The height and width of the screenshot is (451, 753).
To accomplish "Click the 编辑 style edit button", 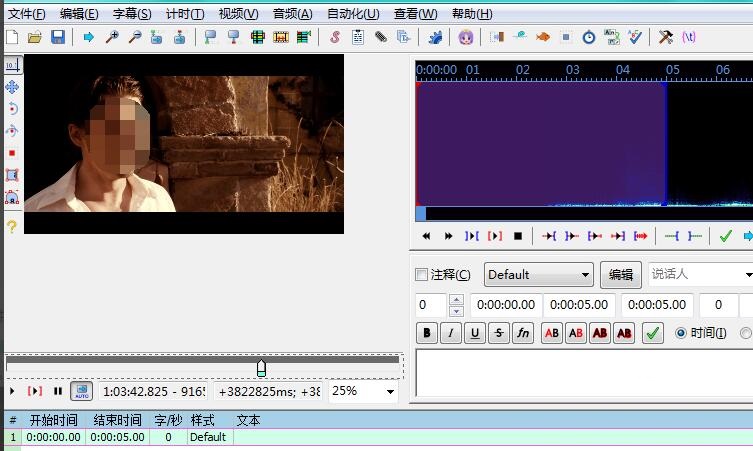I will [x=620, y=275].
